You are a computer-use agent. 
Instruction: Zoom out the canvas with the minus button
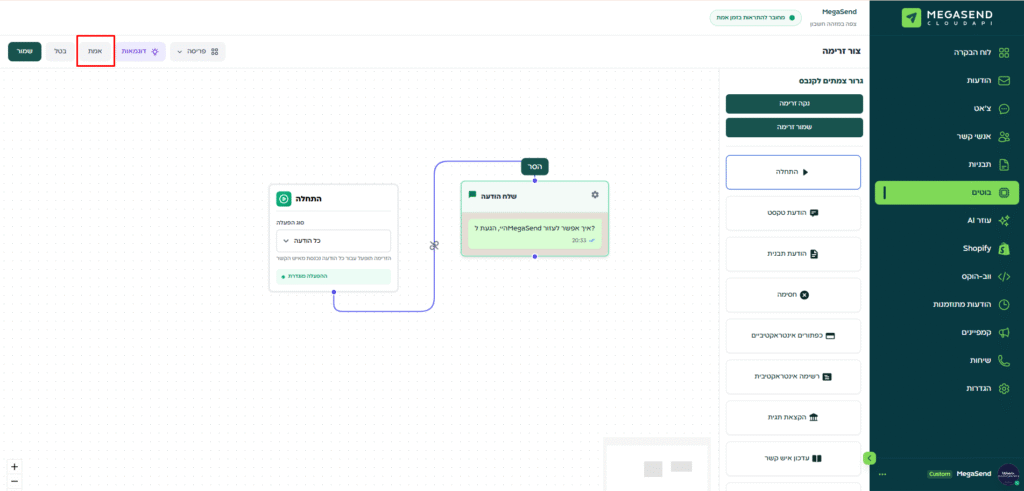[x=14, y=482]
